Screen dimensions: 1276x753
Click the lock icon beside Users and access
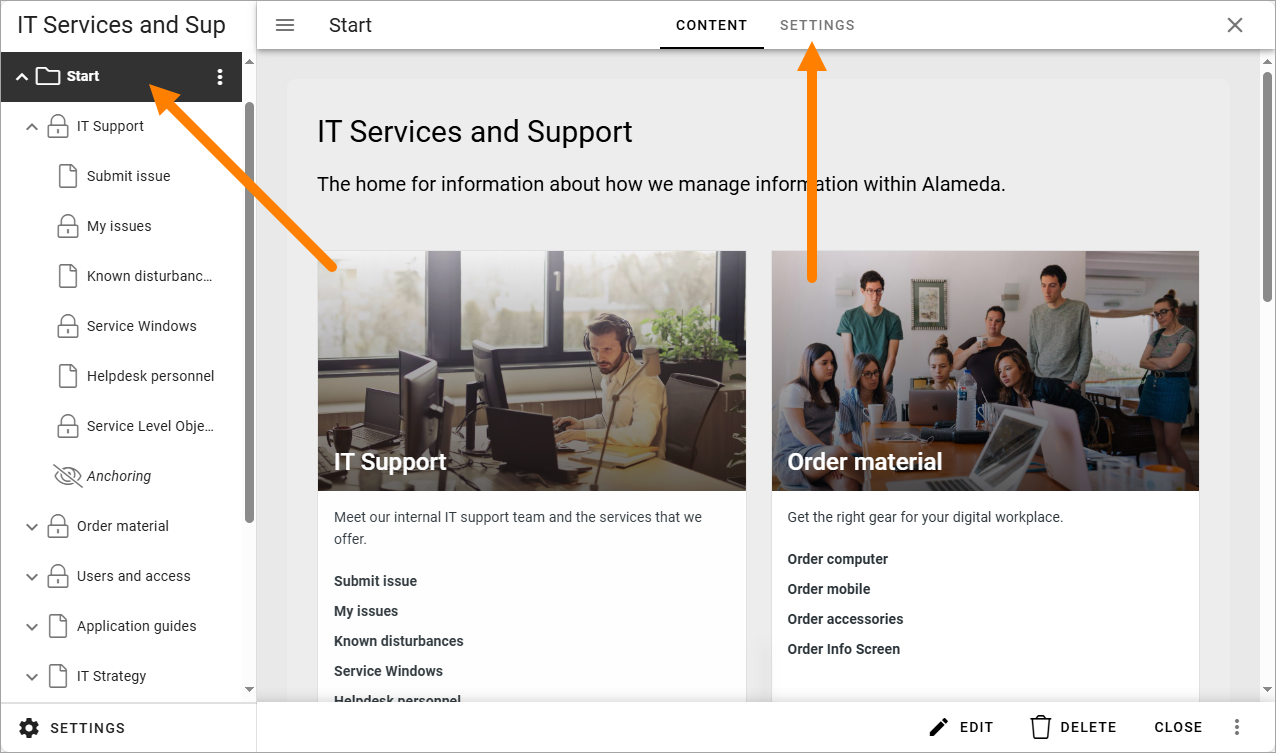(58, 576)
